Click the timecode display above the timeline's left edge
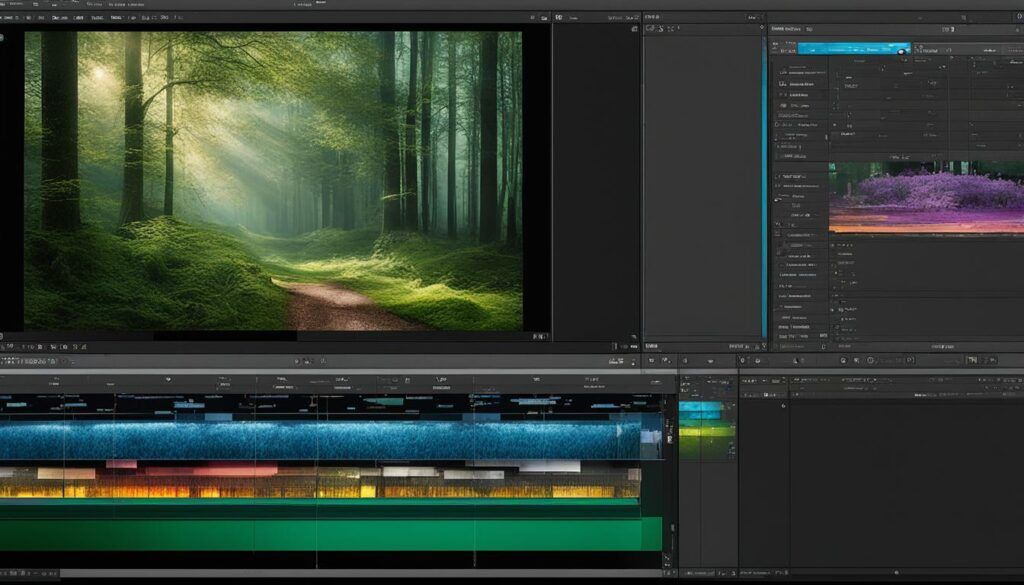The height and width of the screenshot is (585, 1024). [30, 360]
